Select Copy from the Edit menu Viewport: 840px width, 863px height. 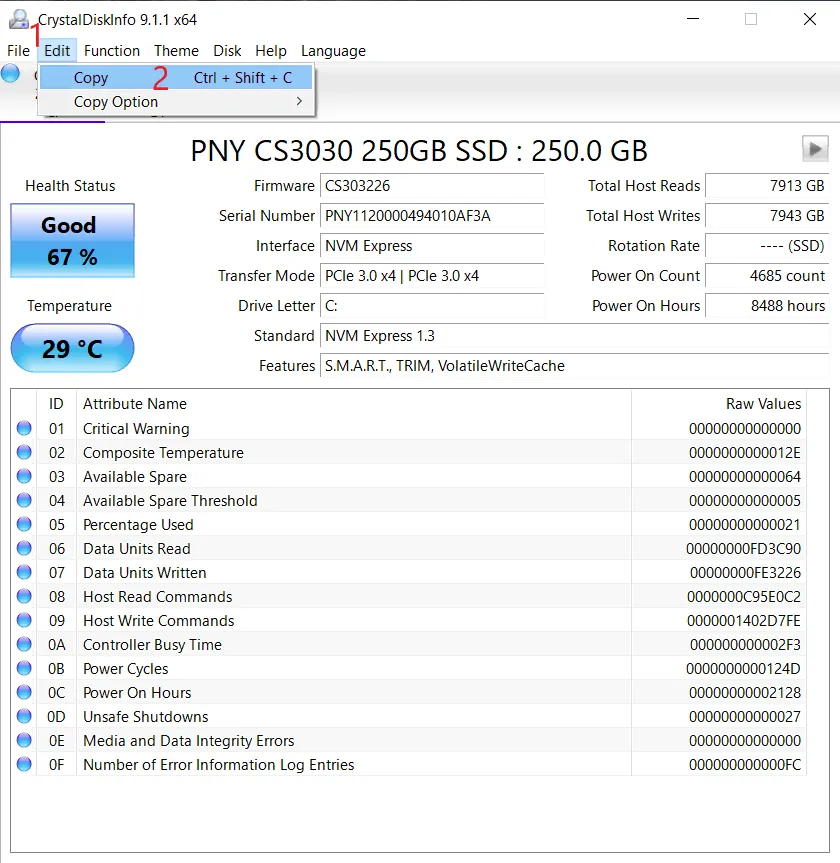91,78
